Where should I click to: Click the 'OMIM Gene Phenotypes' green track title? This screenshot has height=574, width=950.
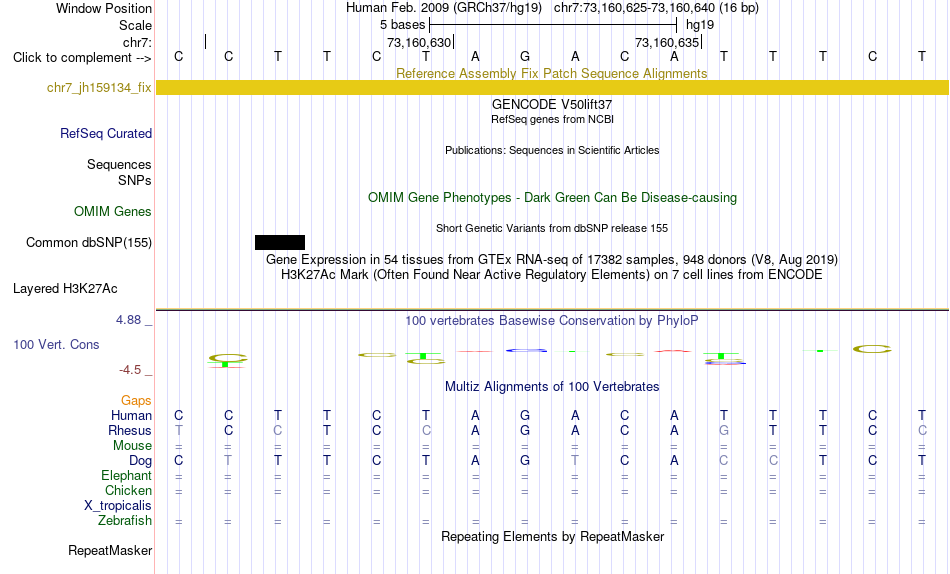552,198
